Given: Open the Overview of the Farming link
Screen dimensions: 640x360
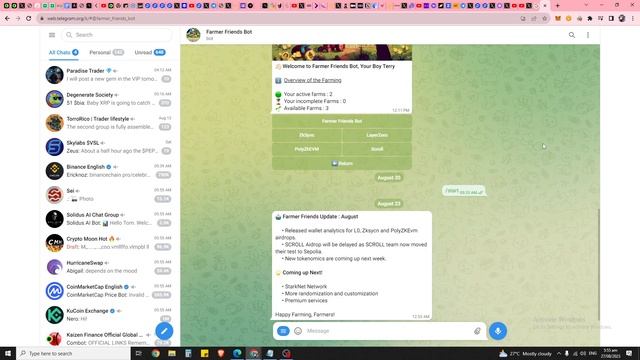Looking at the screenshot, I should (312, 80).
